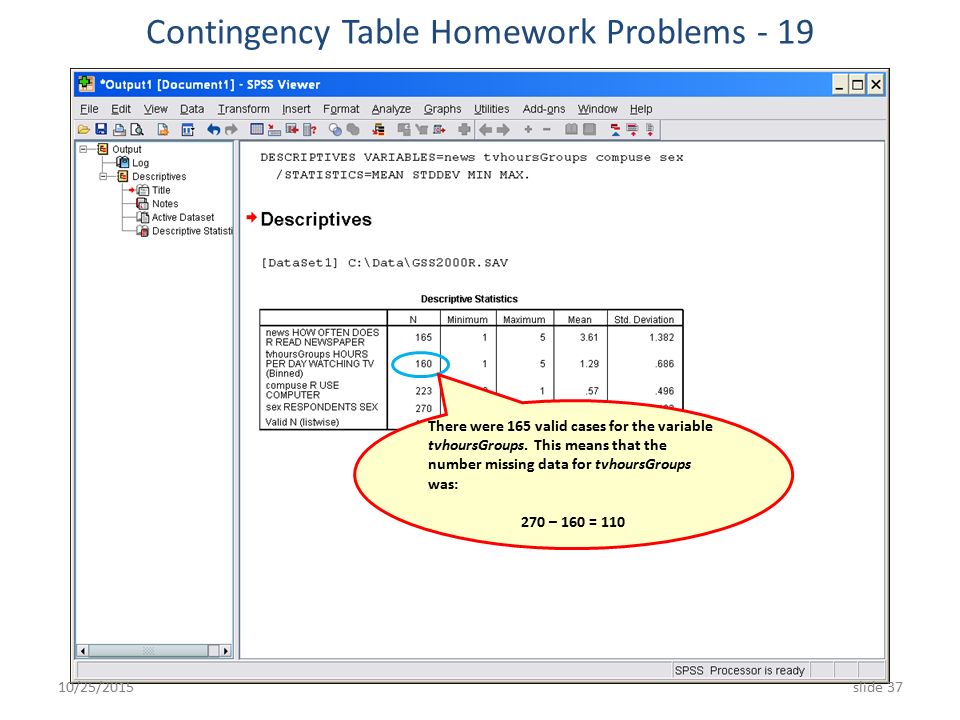Screen dimensions: 960x720
Task: Click the Select Last Output toolbar icon
Action: pyautogui.click(x=379, y=129)
